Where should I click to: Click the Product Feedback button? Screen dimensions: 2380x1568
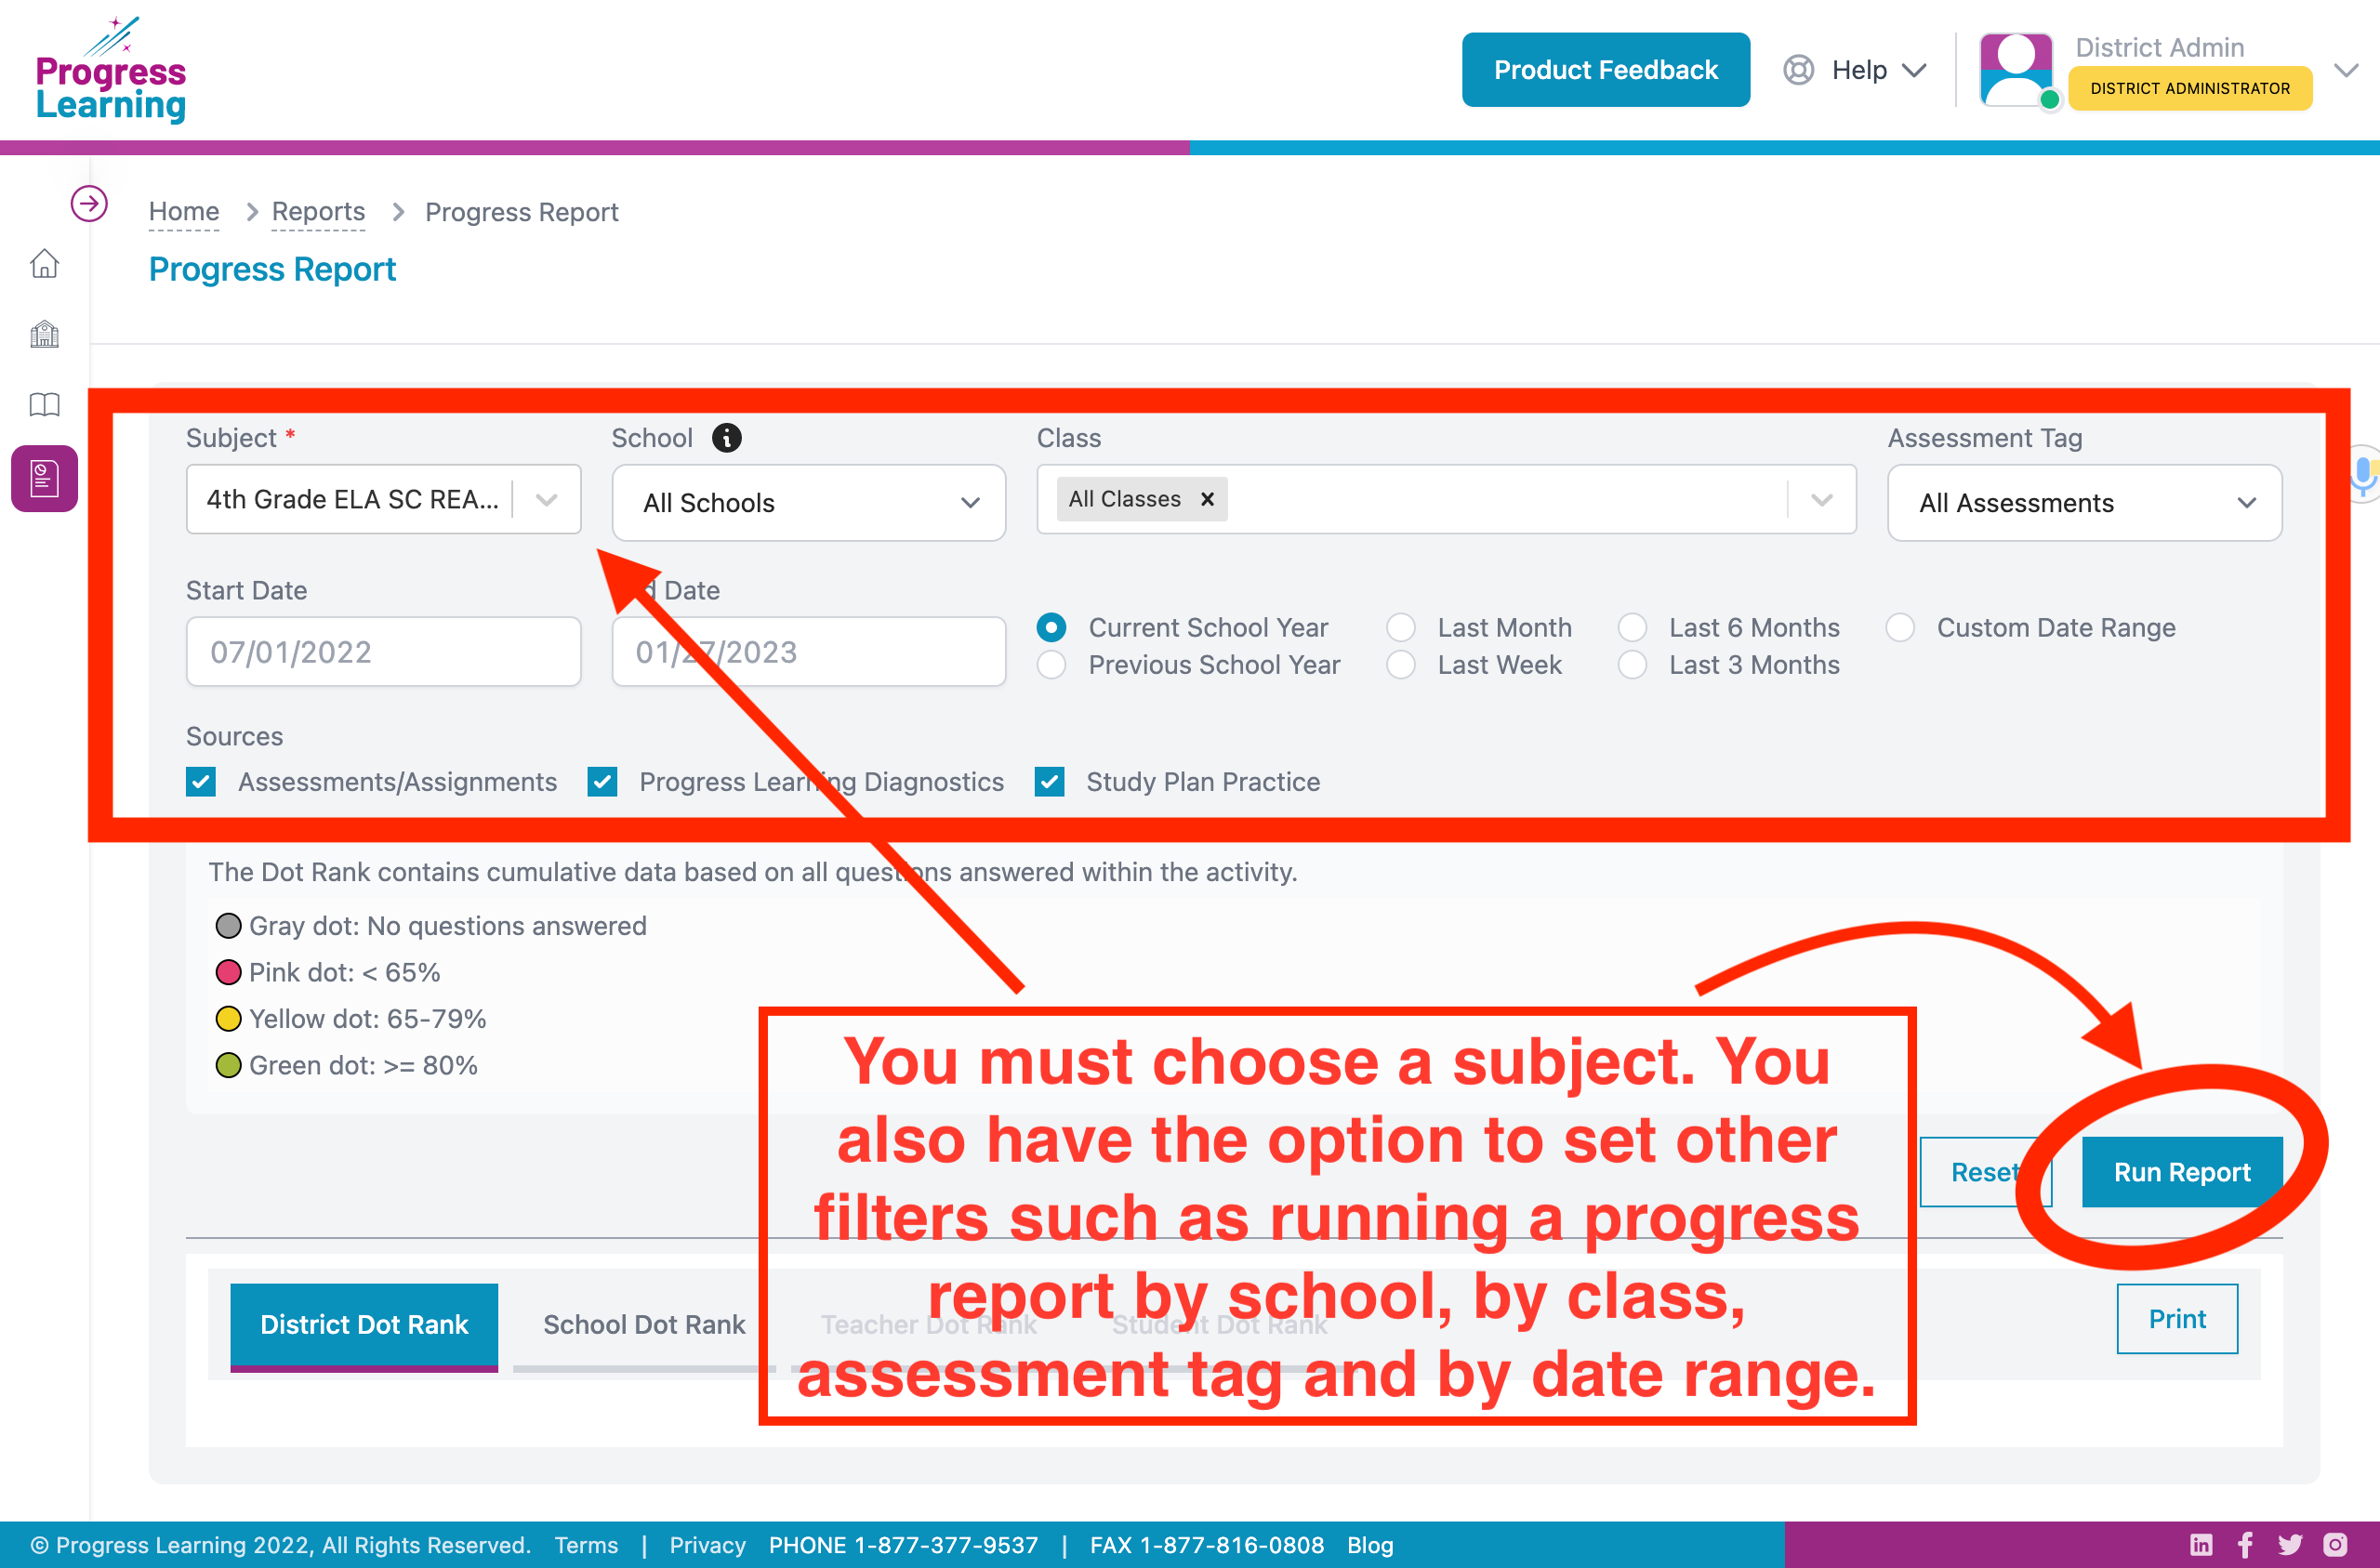tap(1605, 70)
